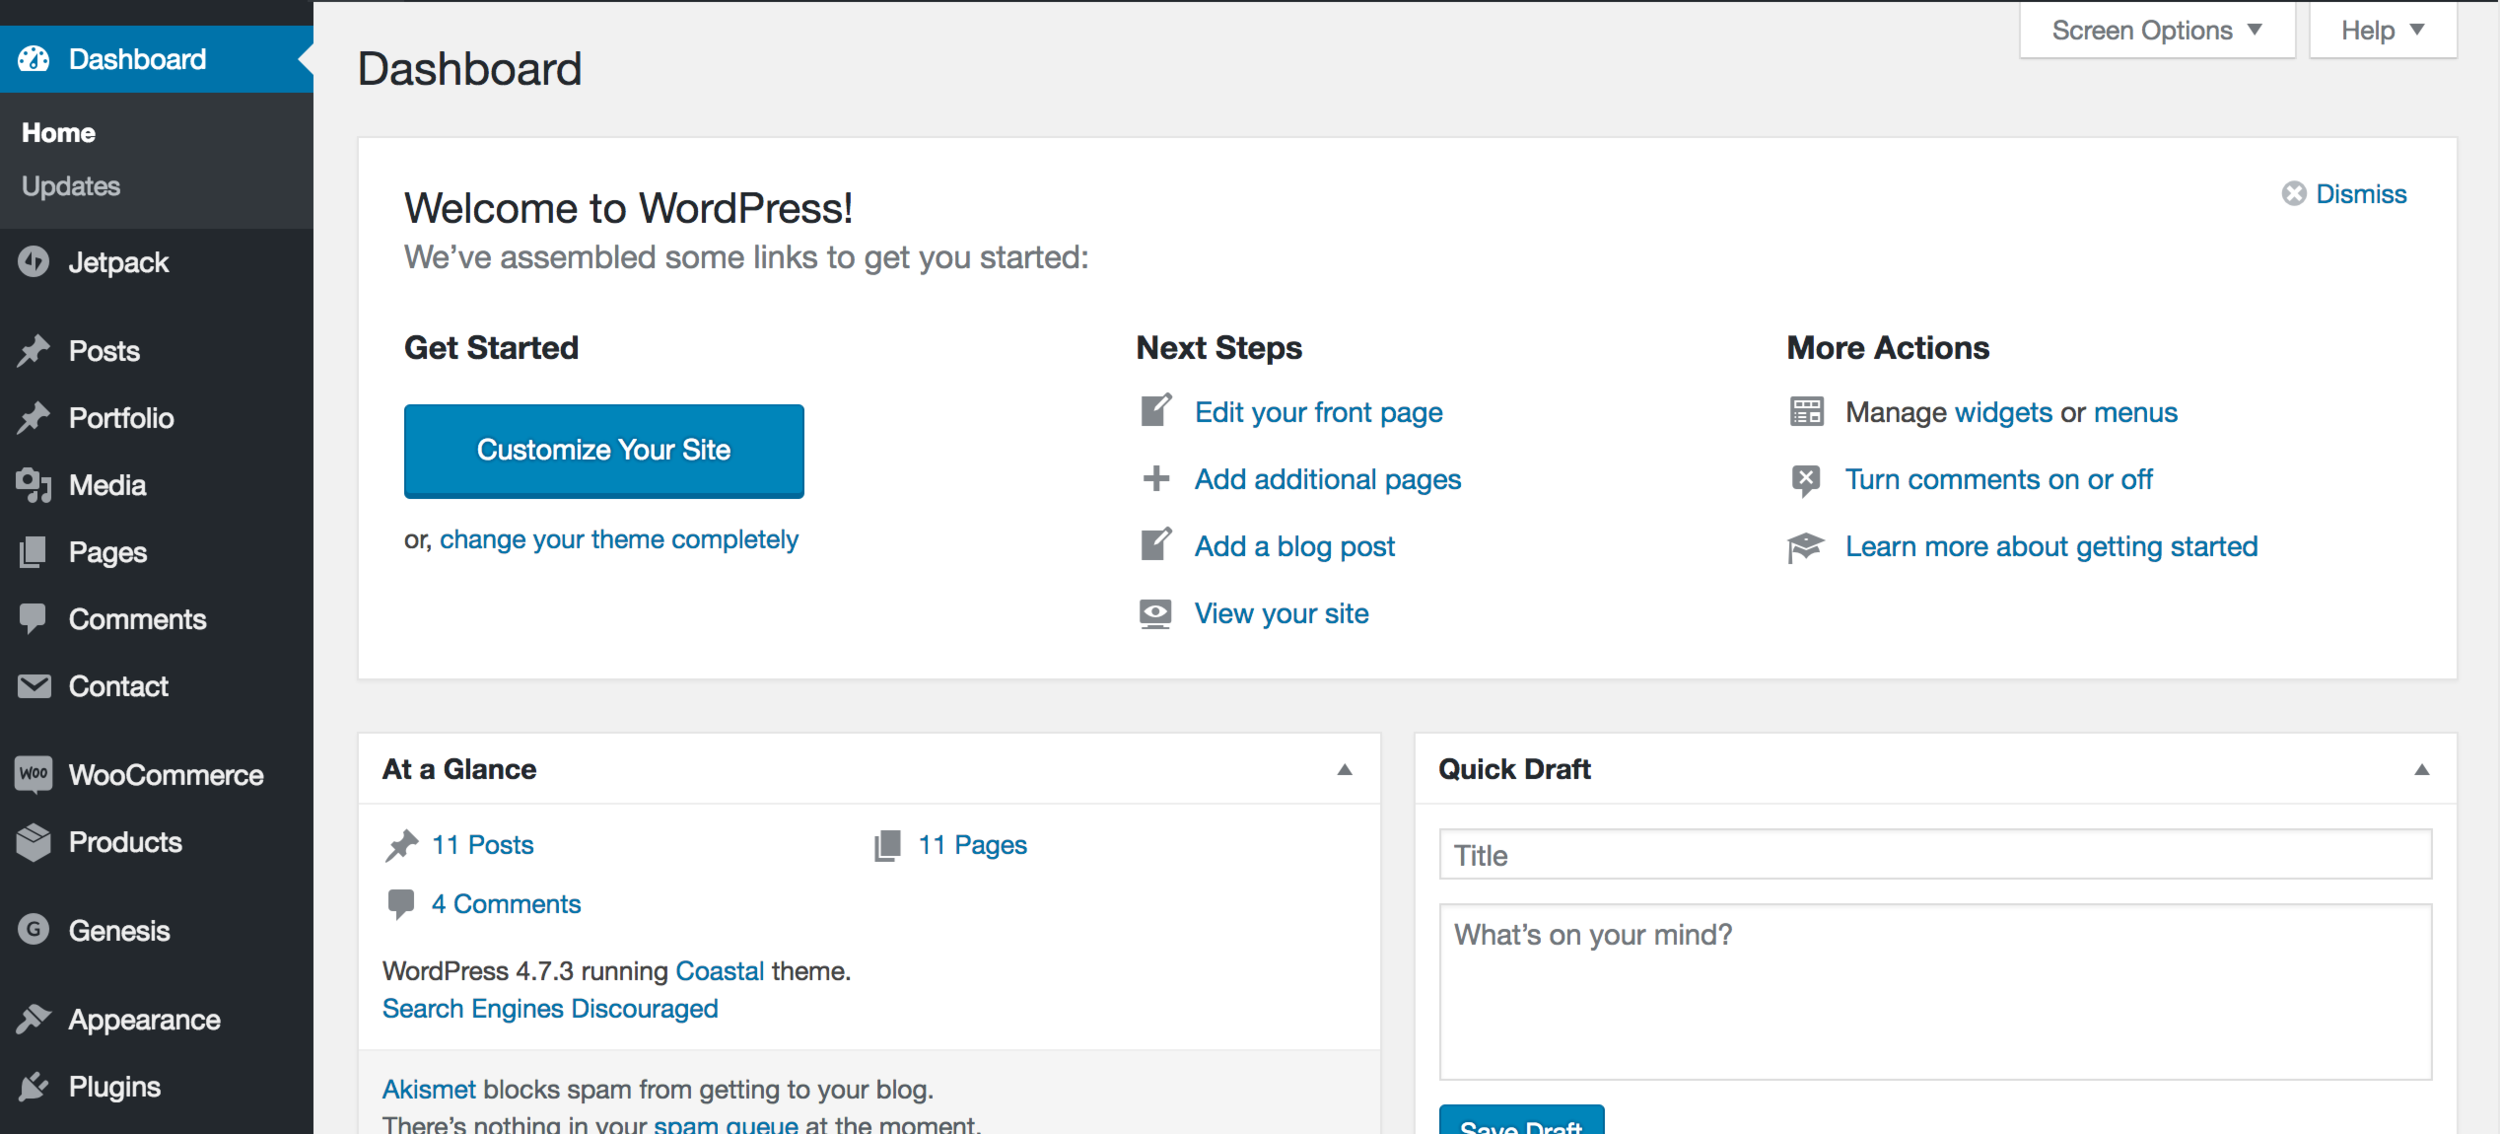Click the Portfolio pin icon
The width and height of the screenshot is (2500, 1134).
34,417
